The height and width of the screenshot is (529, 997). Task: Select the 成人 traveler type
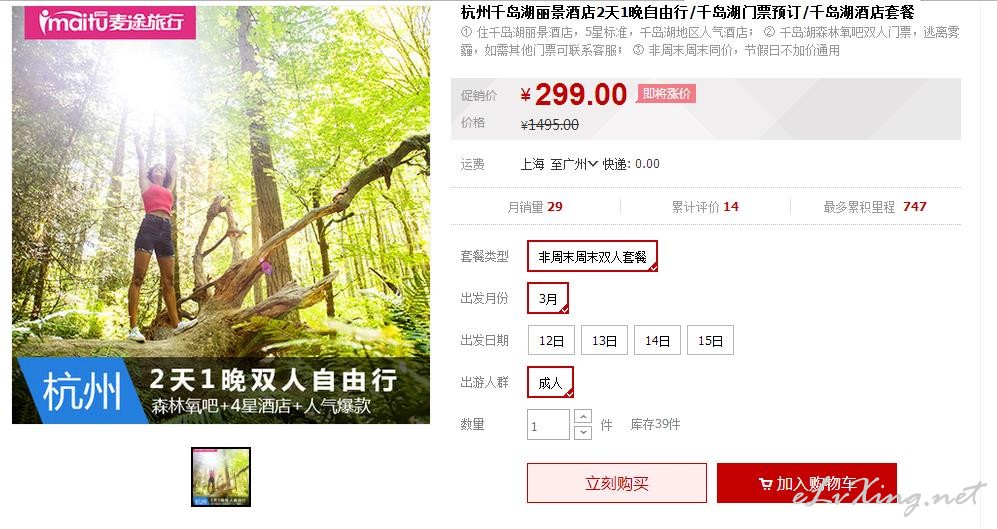pyautogui.click(x=550, y=383)
